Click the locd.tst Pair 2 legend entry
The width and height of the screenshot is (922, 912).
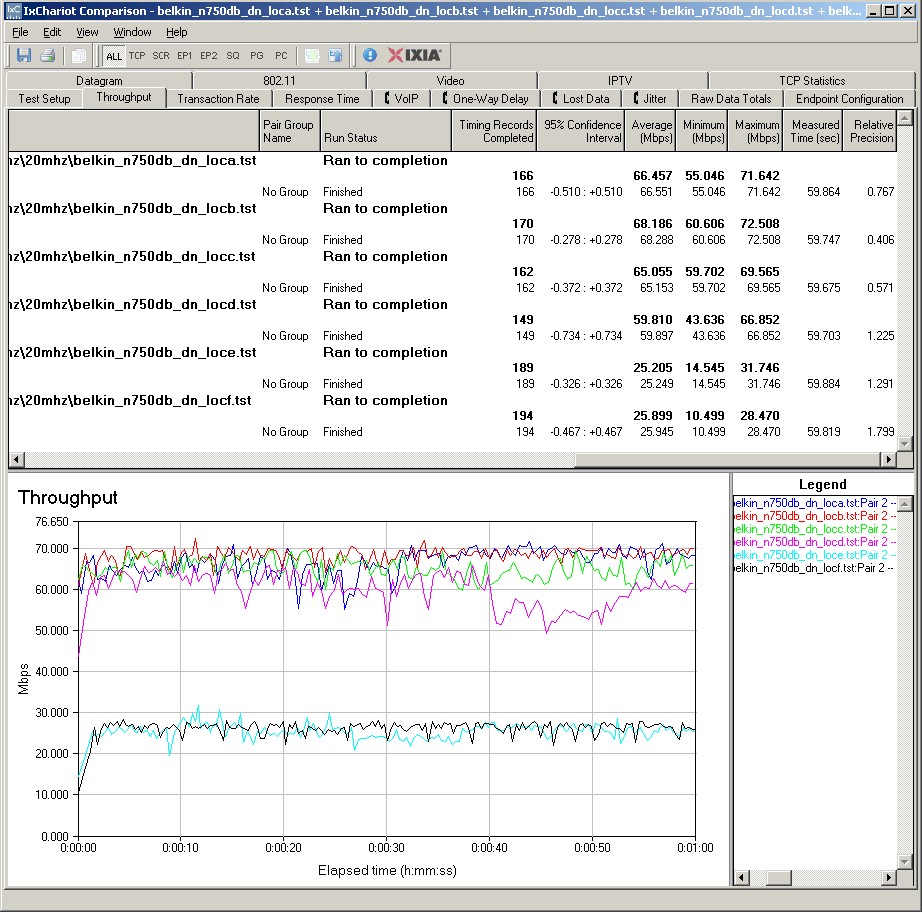tap(815, 542)
